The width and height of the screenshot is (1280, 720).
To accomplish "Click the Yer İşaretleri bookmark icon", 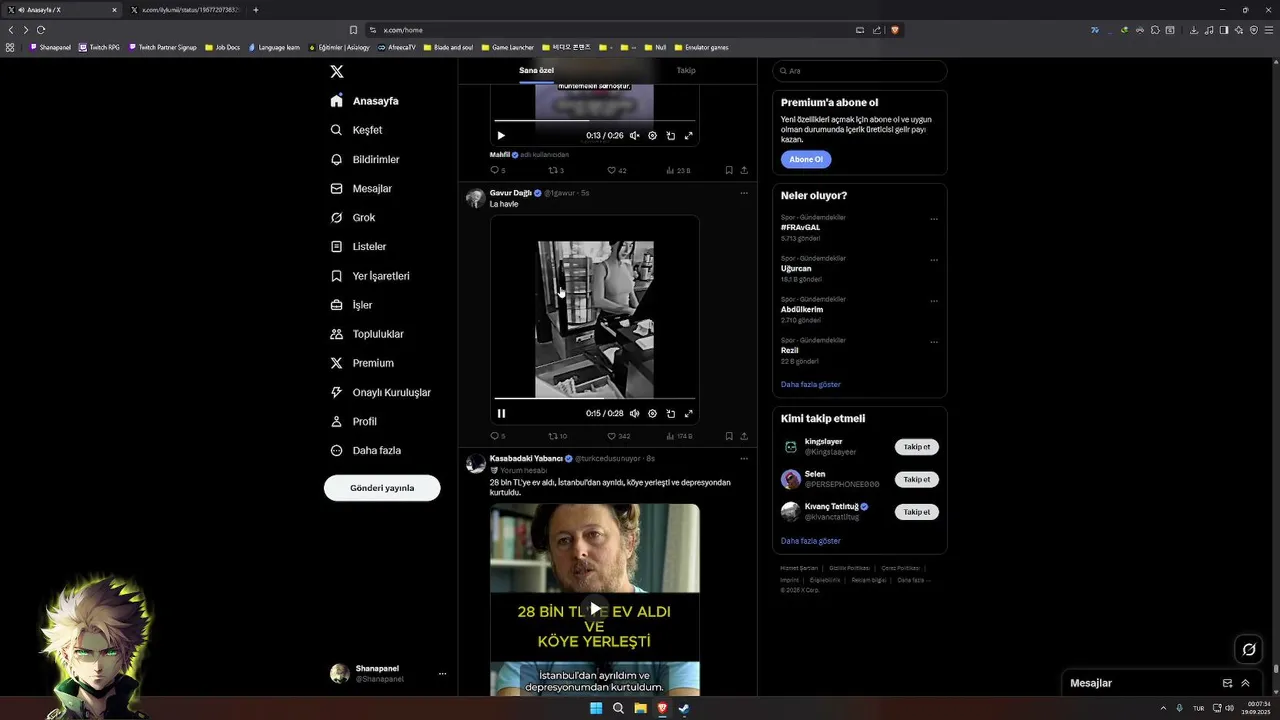I will point(336,276).
